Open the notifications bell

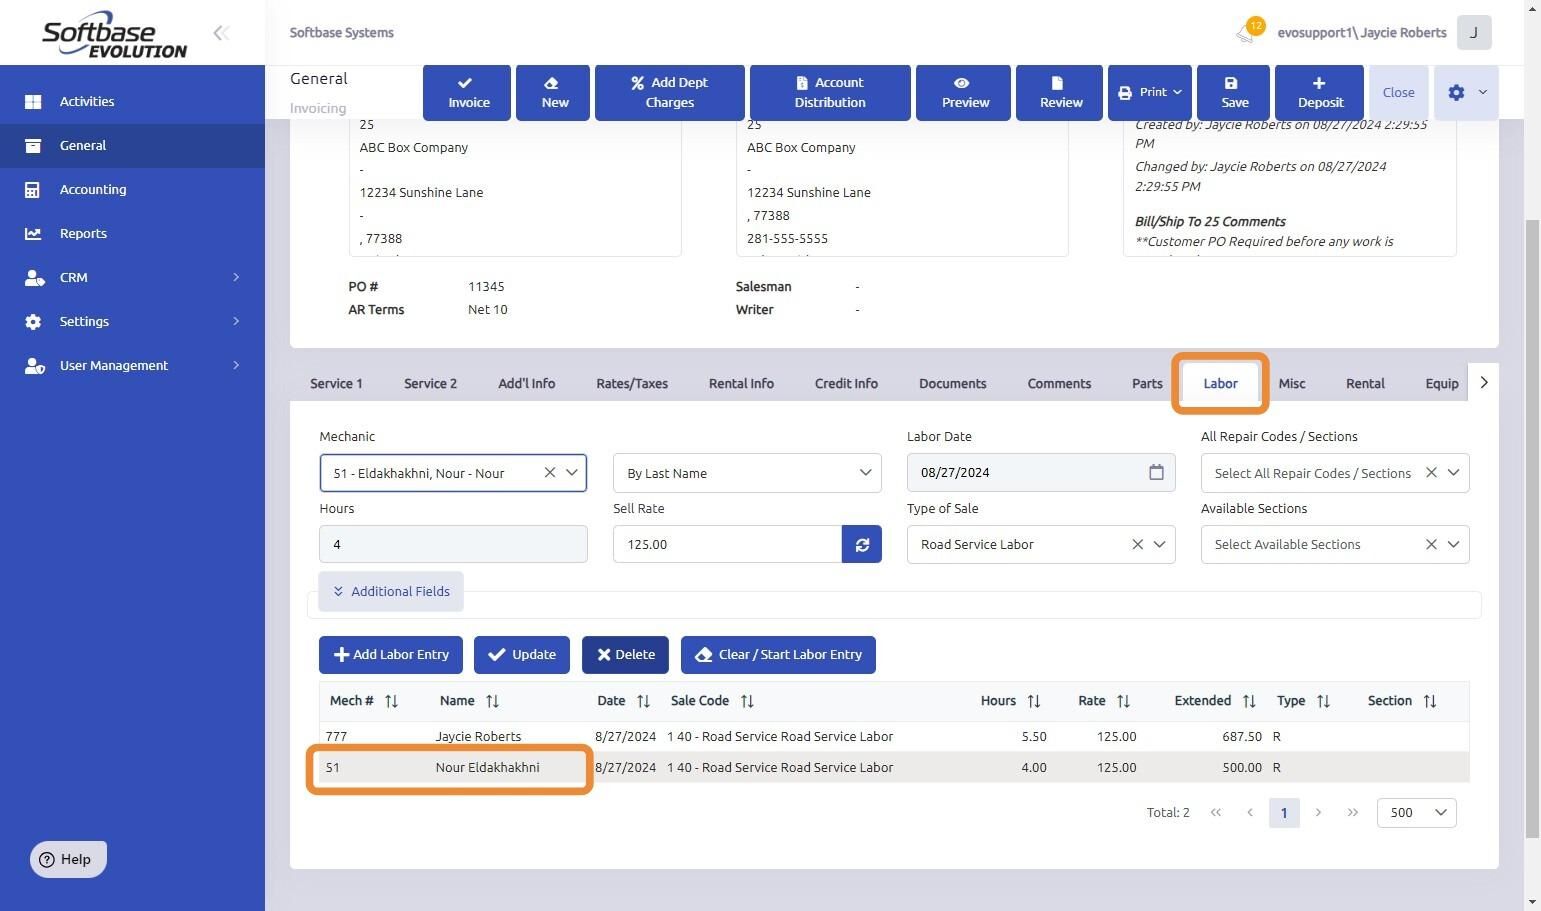pyautogui.click(x=1246, y=33)
